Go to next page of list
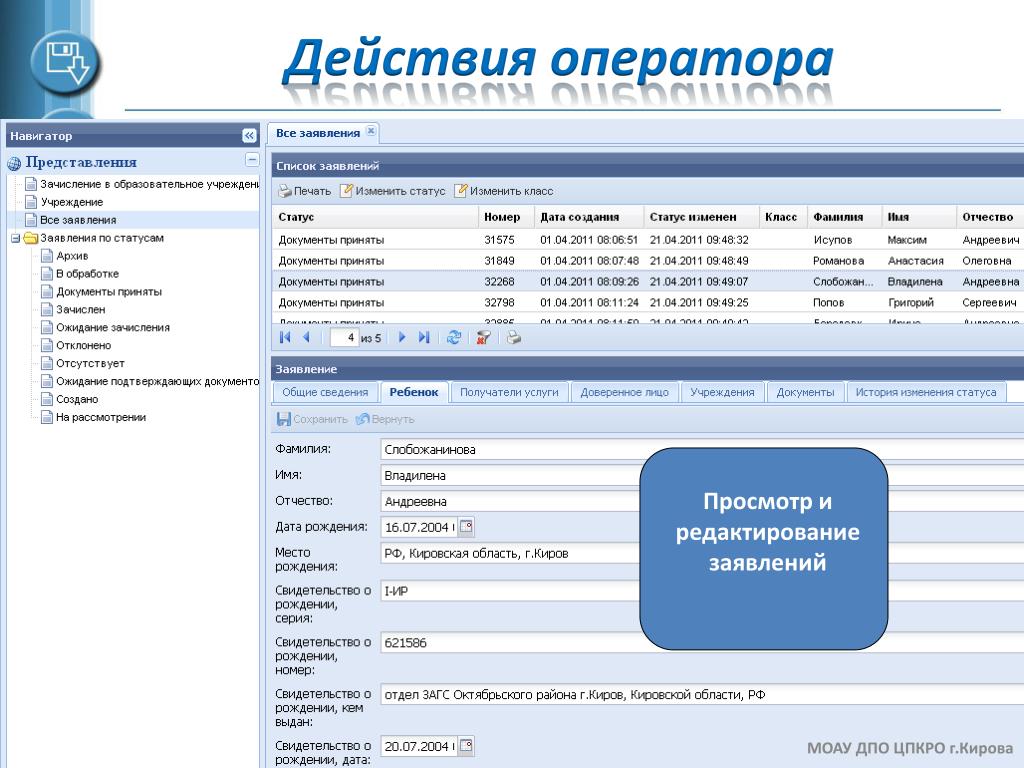This screenshot has height=768, width=1024. point(402,337)
